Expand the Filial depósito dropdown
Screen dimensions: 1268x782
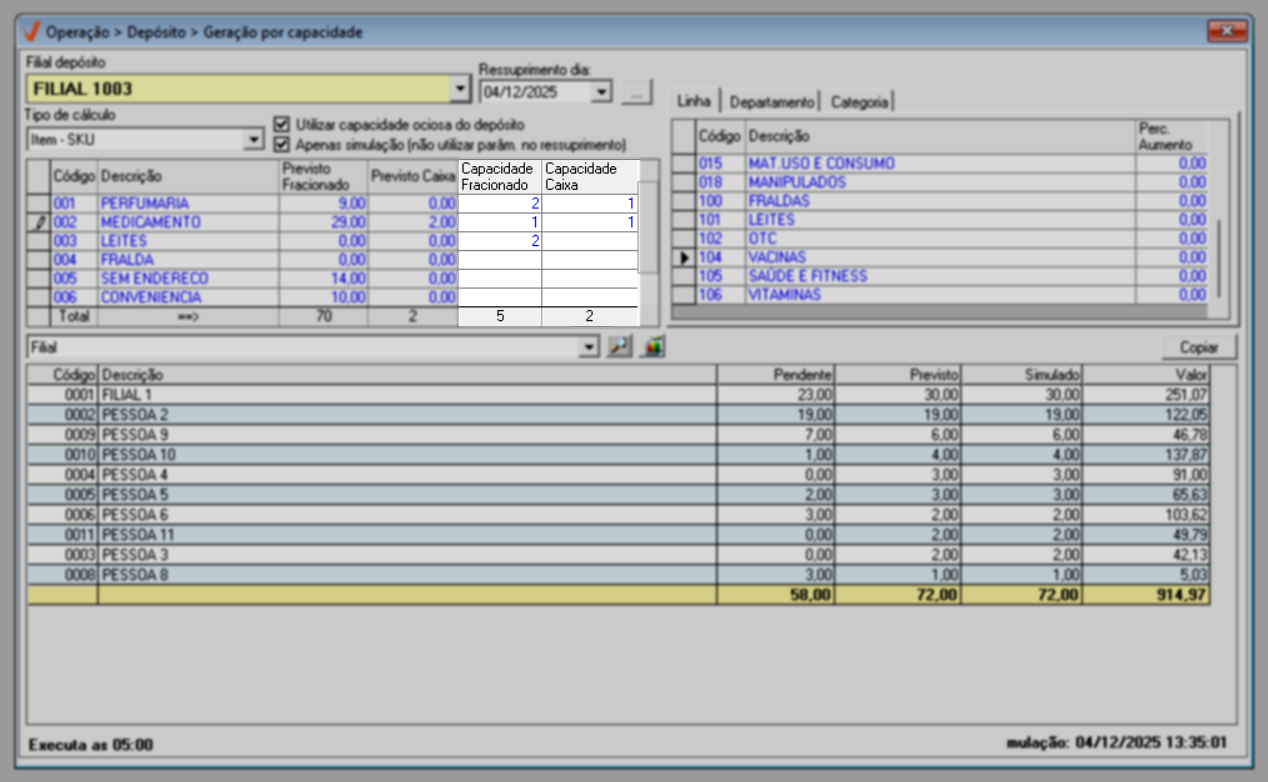pyautogui.click(x=460, y=89)
